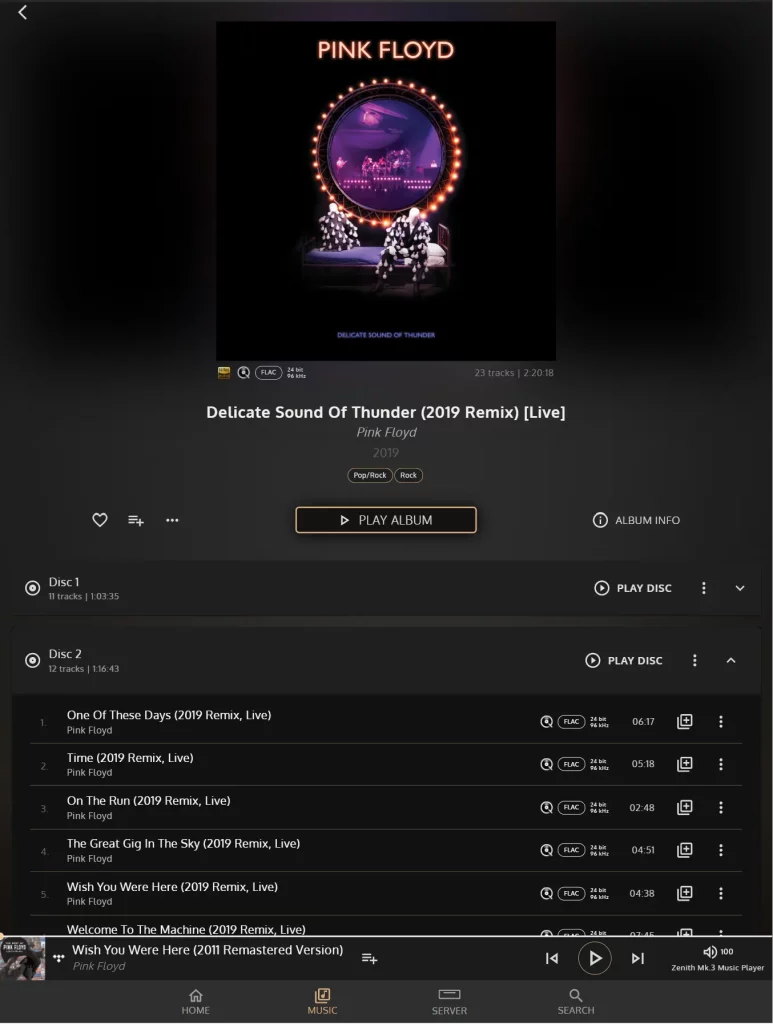Go back using the top-left arrow
Image resolution: width=773 pixels, height=1024 pixels.
(x=22, y=12)
